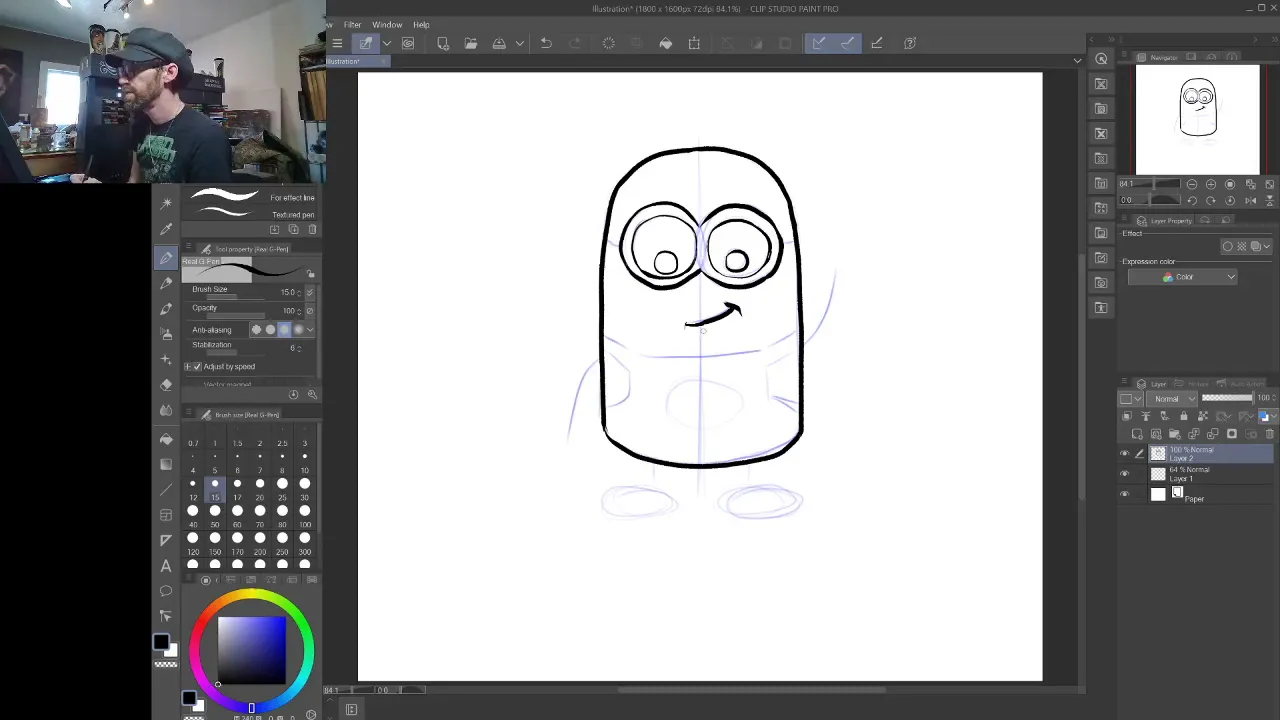The image size is (1280, 720).
Task: Click the Clear (spinner) icon in command bar
Action: [608, 43]
